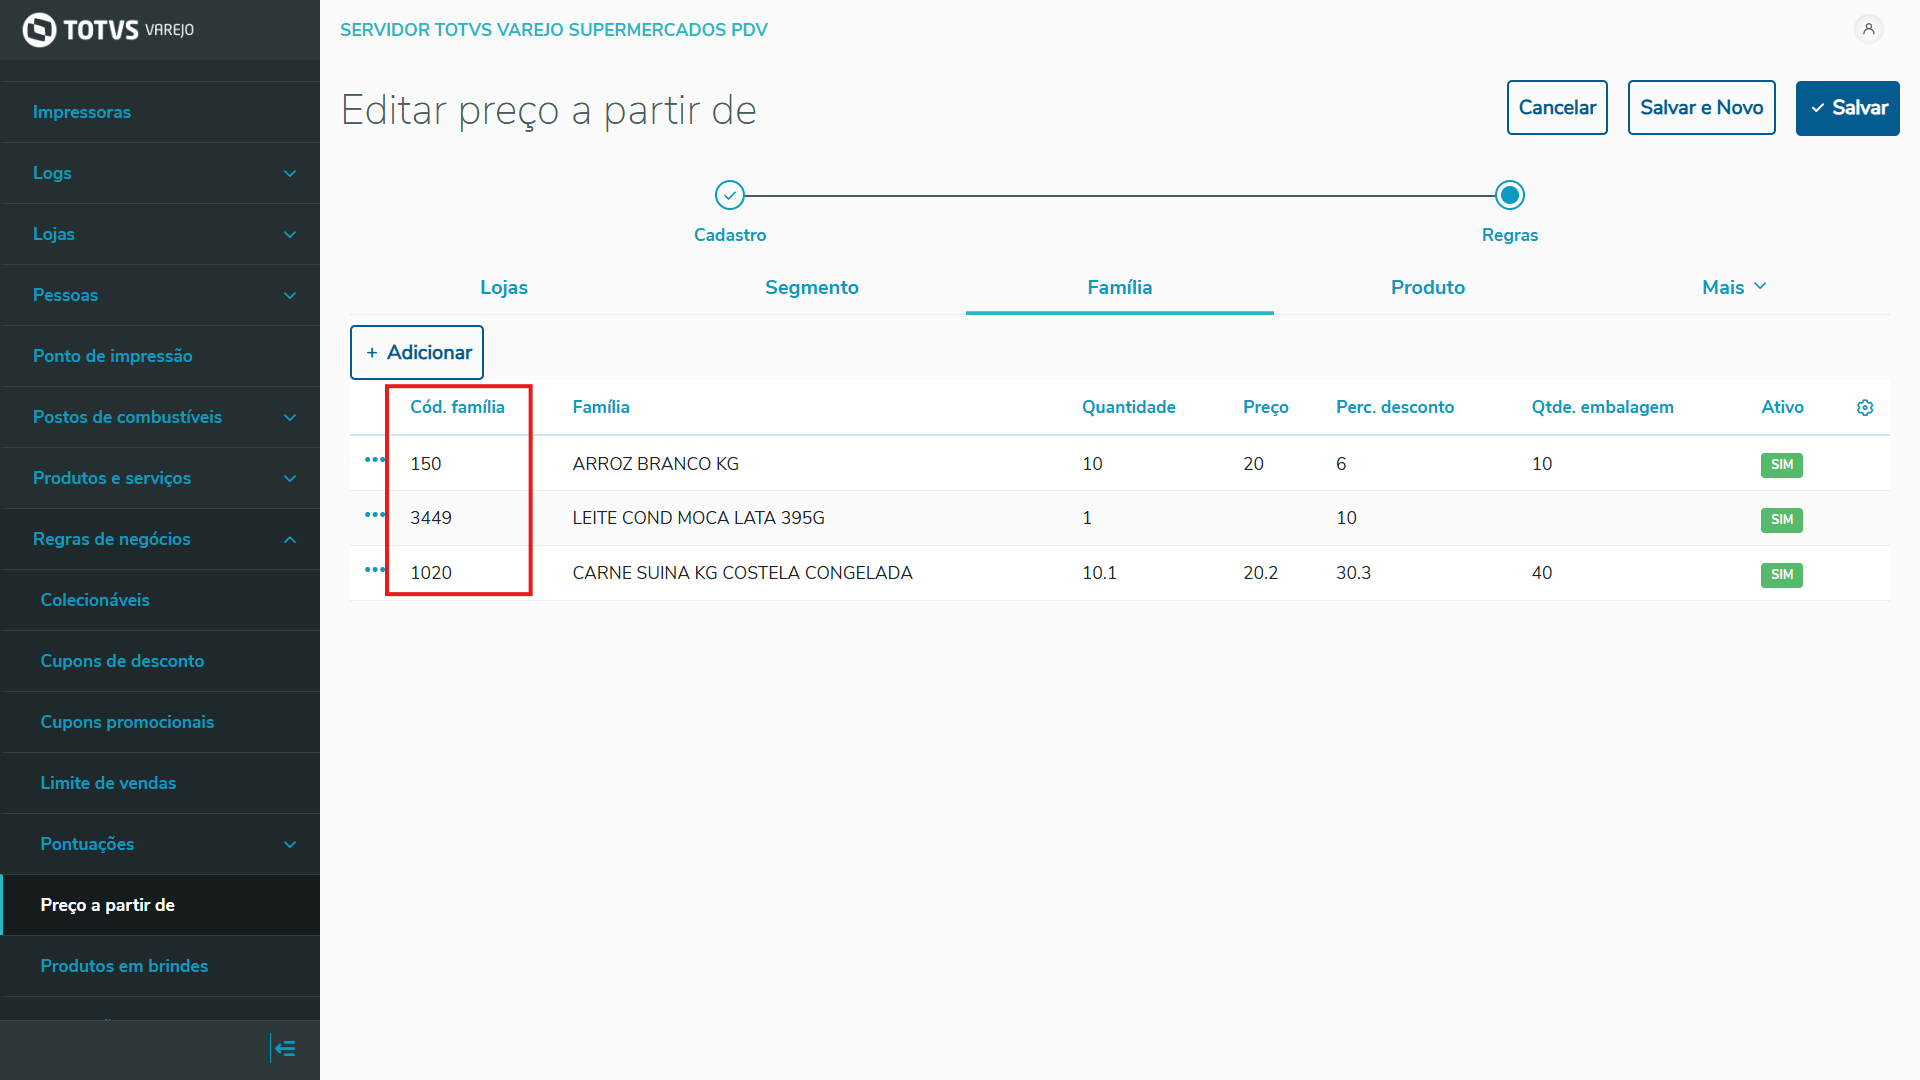The width and height of the screenshot is (1920, 1080).
Task: Click the Adicionar button
Action: tap(417, 352)
